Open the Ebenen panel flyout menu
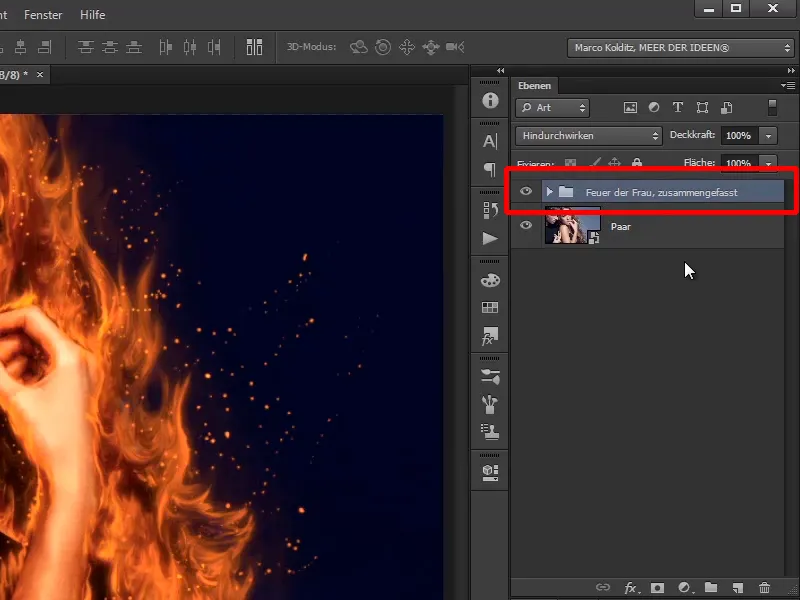800x600 pixels. 788,86
